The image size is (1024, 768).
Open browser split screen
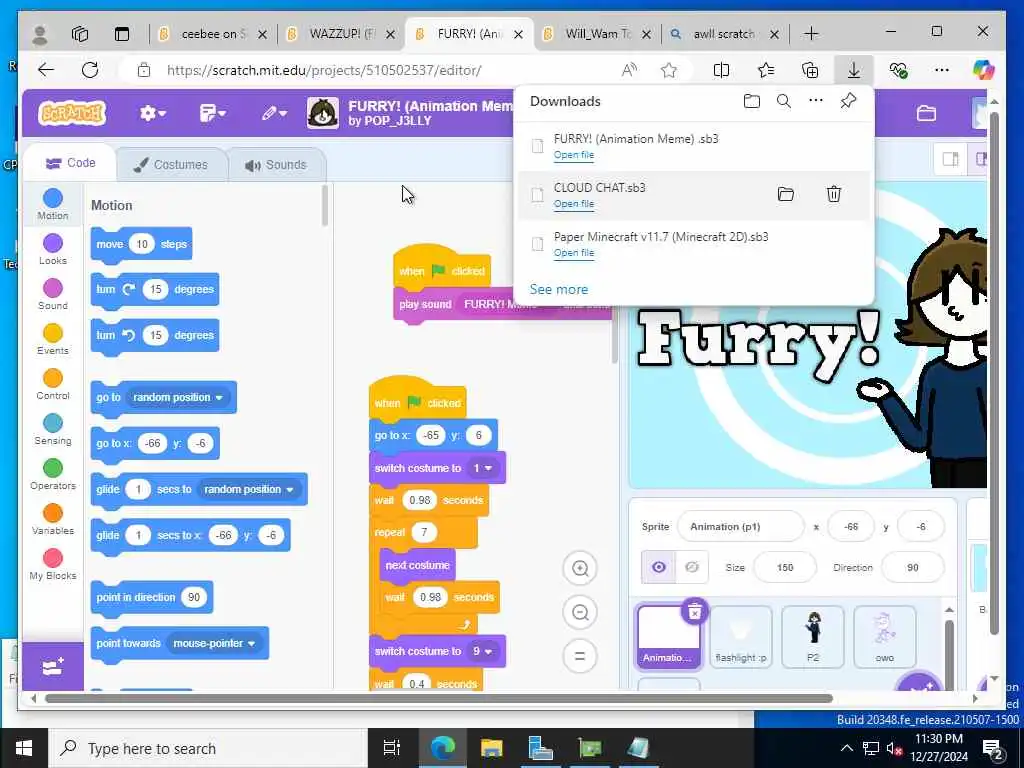click(721, 70)
